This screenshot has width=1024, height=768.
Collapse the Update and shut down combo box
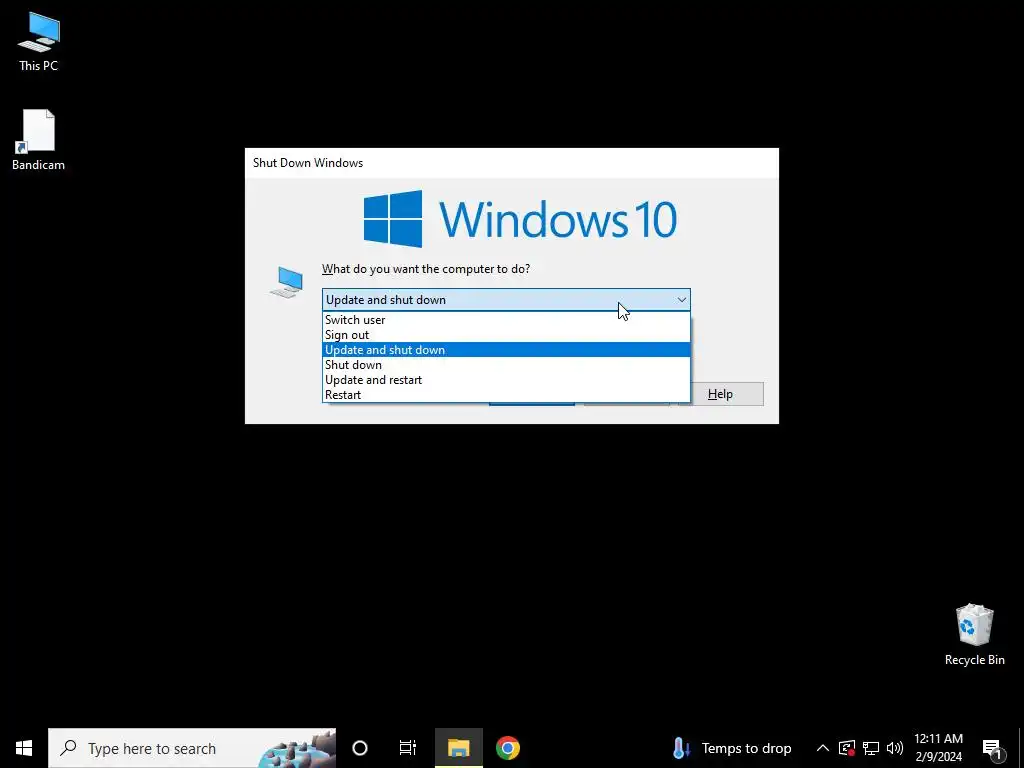tap(506, 300)
